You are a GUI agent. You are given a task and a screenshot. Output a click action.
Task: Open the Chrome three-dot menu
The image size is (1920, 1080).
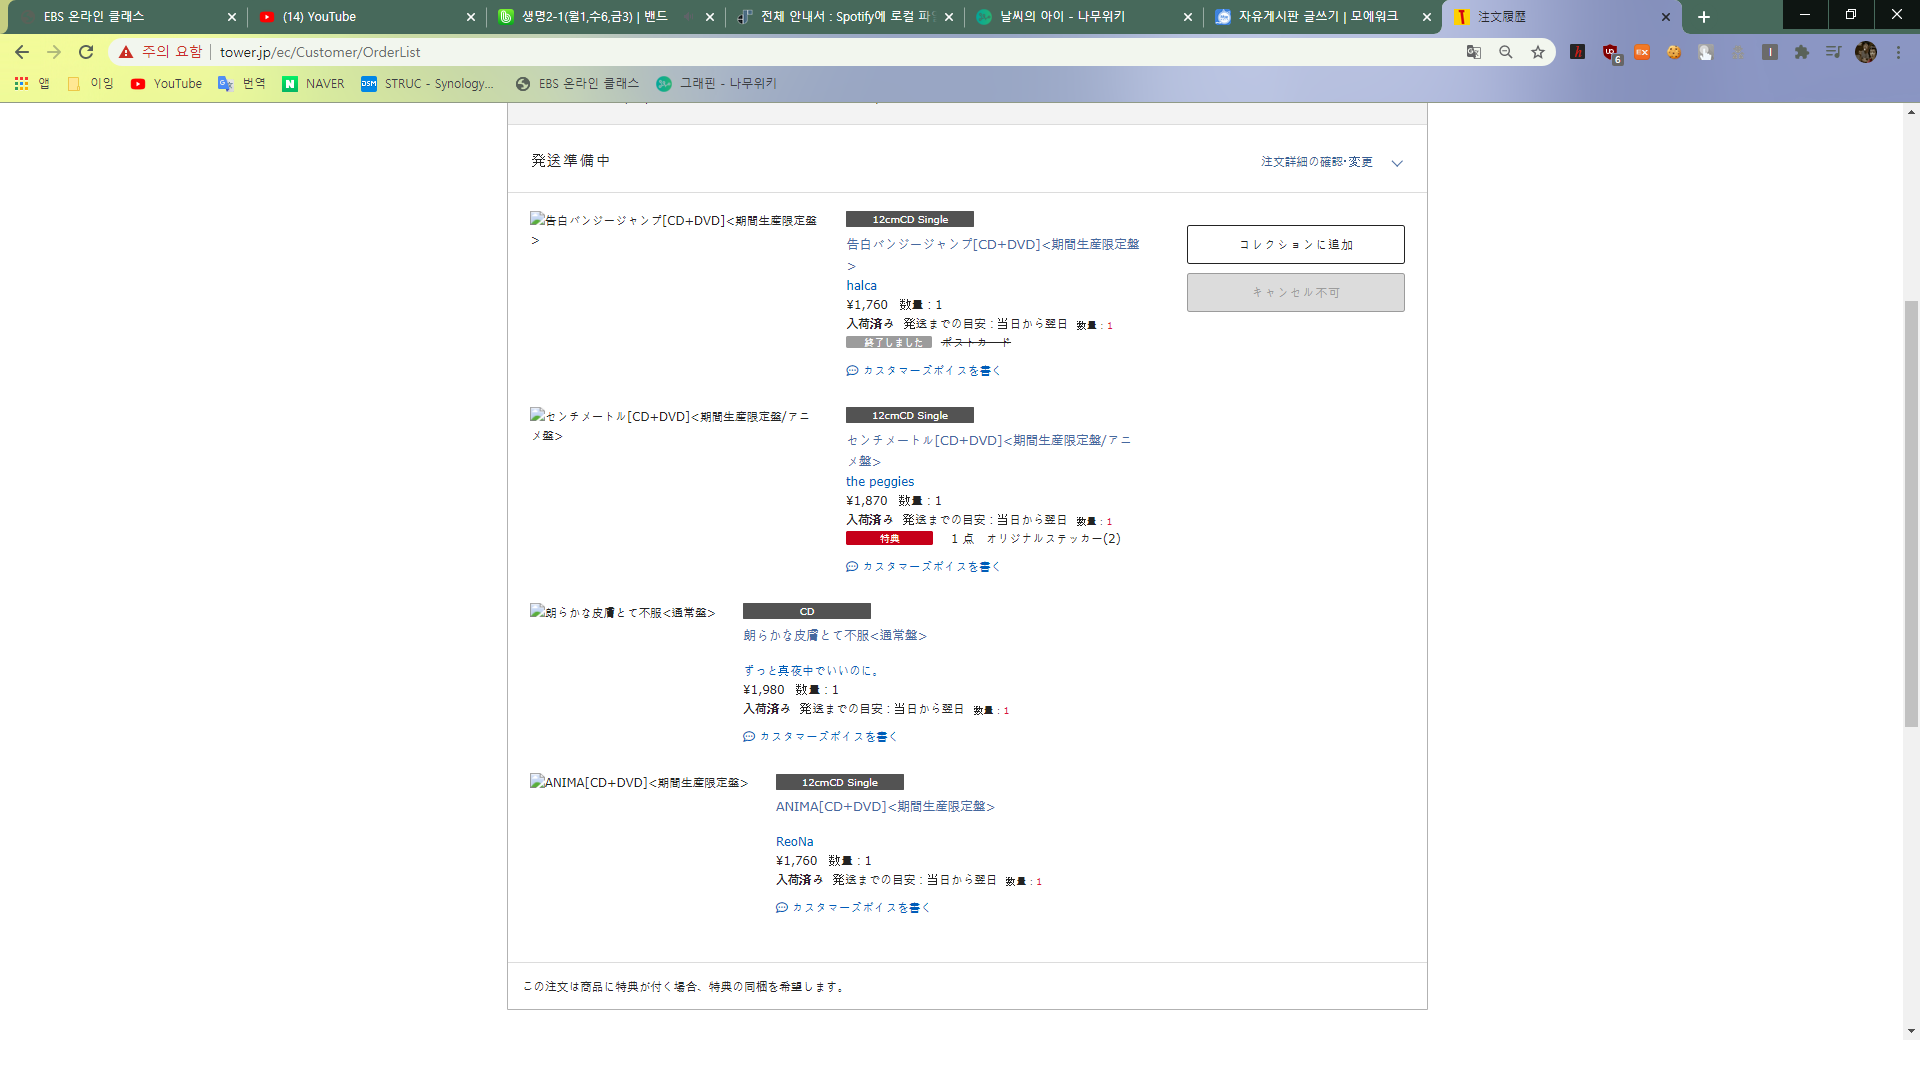pyautogui.click(x=1898, y=52)
